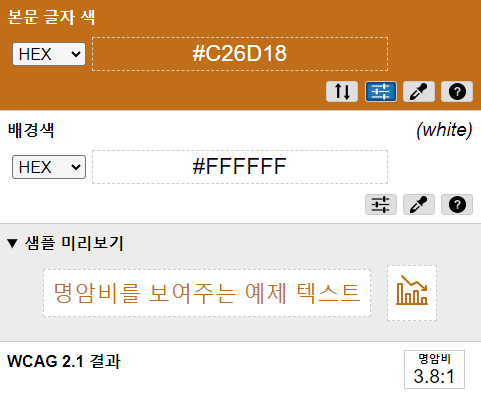
Task: Open help for foreground color section
Action: click(457, 91)
